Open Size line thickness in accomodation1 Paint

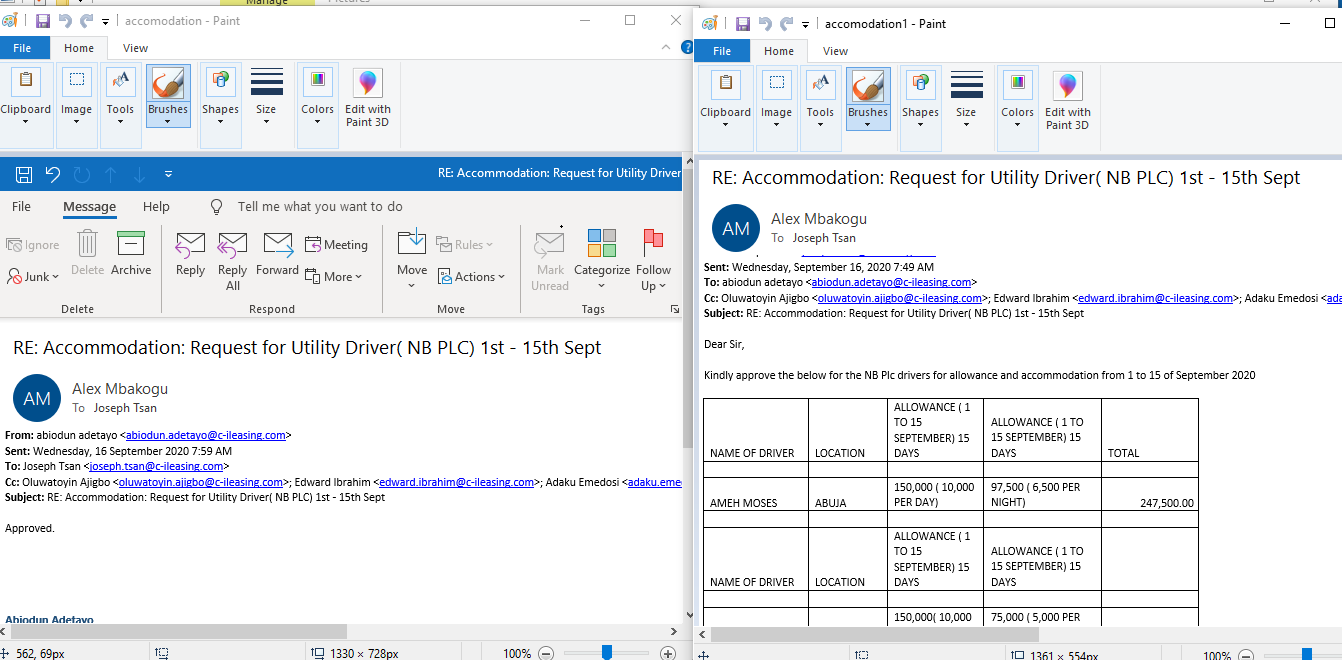(966, 100)
